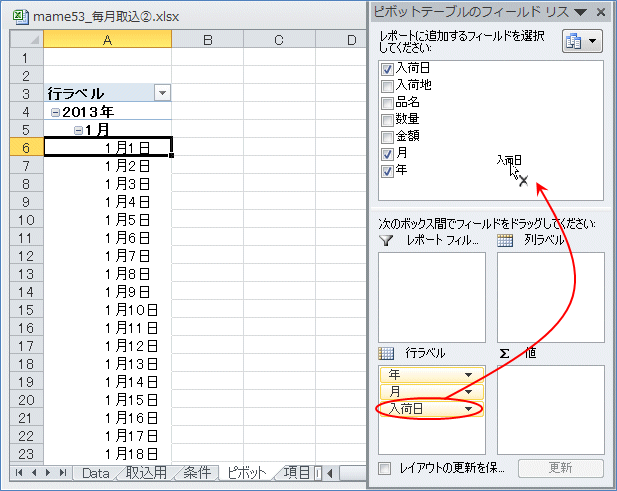This screenshot has height=491, width=617.
Task: Select column C header
Action: 279,39
